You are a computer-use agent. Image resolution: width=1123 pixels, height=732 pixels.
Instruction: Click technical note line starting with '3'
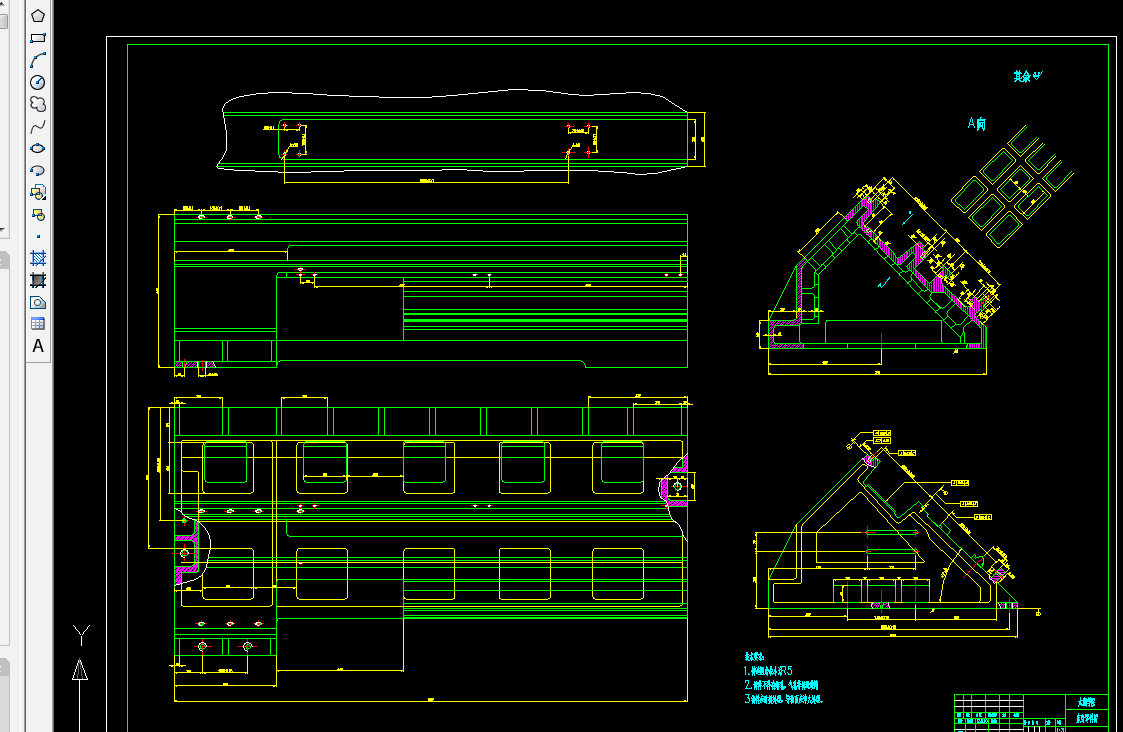784,698
